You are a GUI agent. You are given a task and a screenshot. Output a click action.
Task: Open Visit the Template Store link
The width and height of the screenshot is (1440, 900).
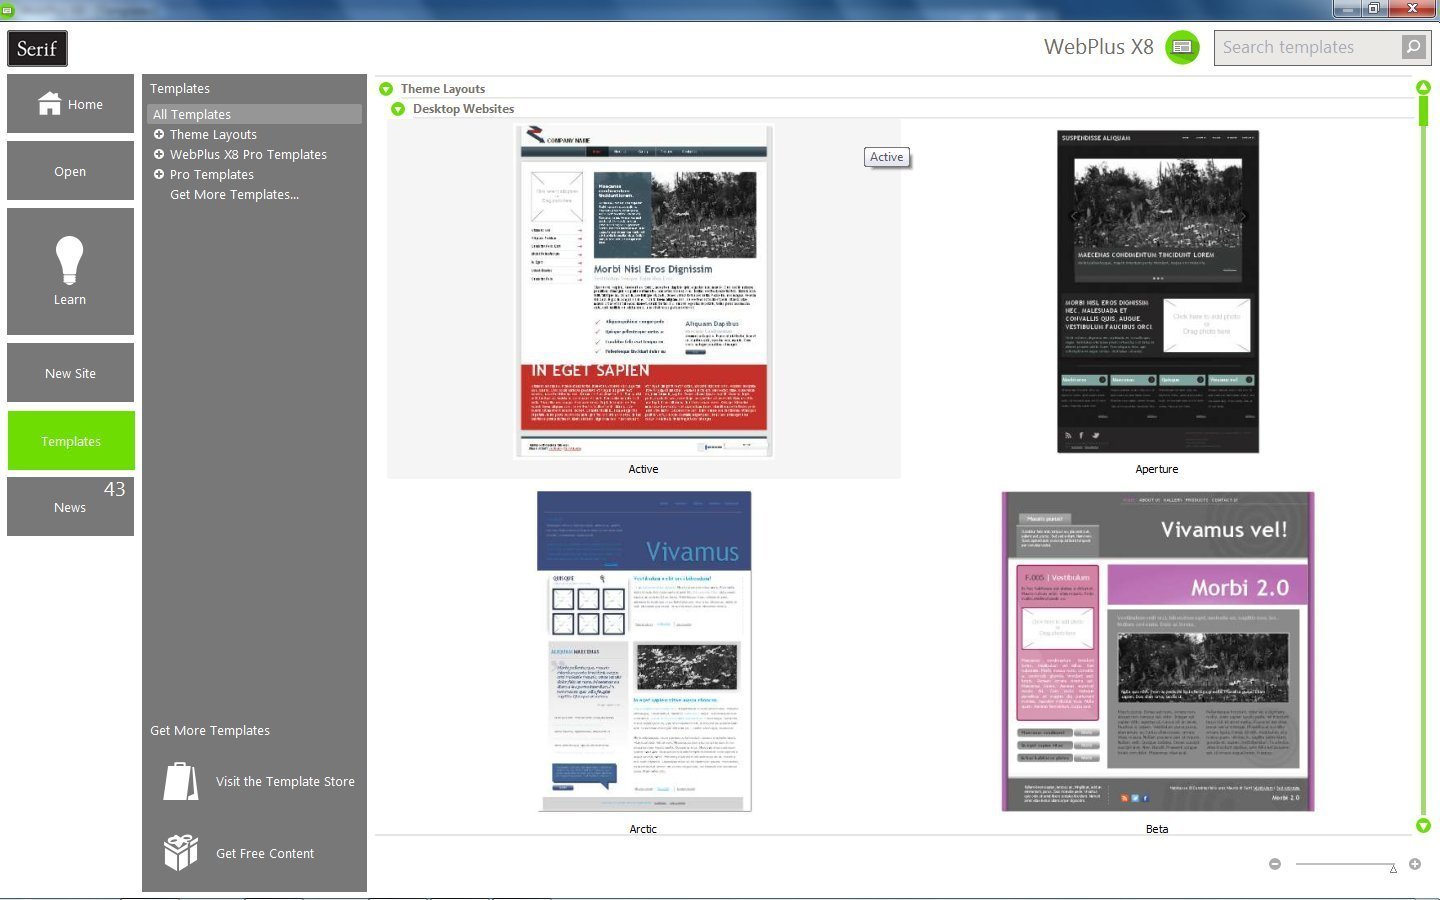coord(285,781)
